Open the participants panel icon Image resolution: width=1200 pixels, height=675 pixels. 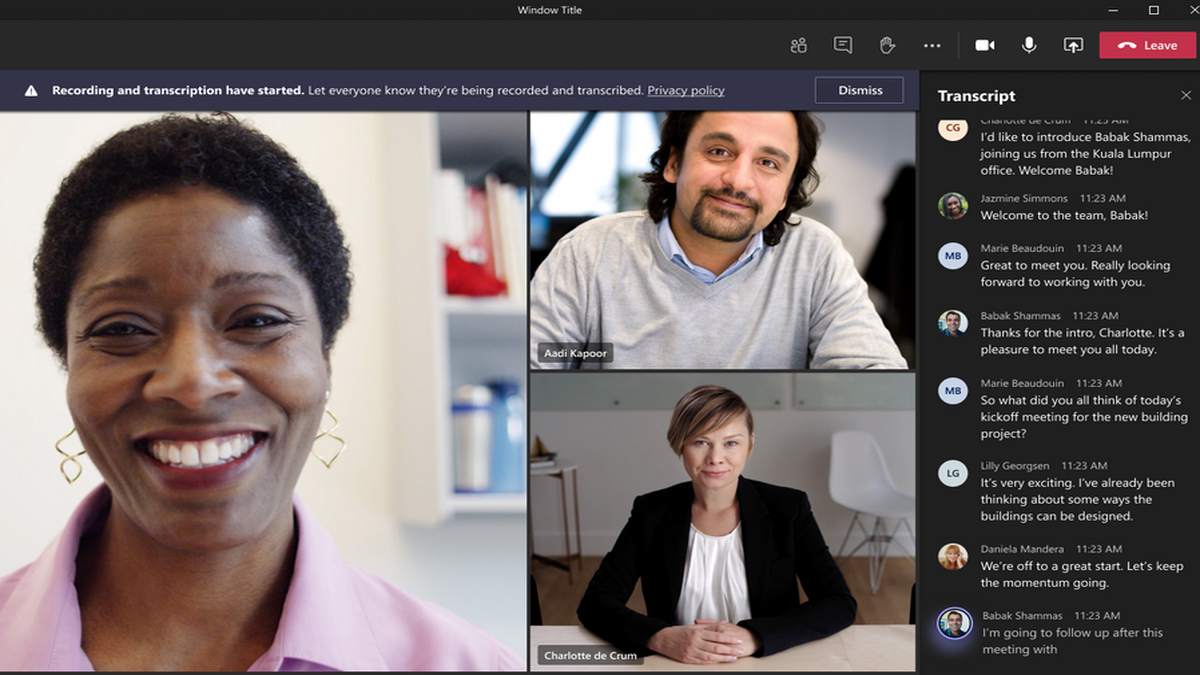[798, 45]
